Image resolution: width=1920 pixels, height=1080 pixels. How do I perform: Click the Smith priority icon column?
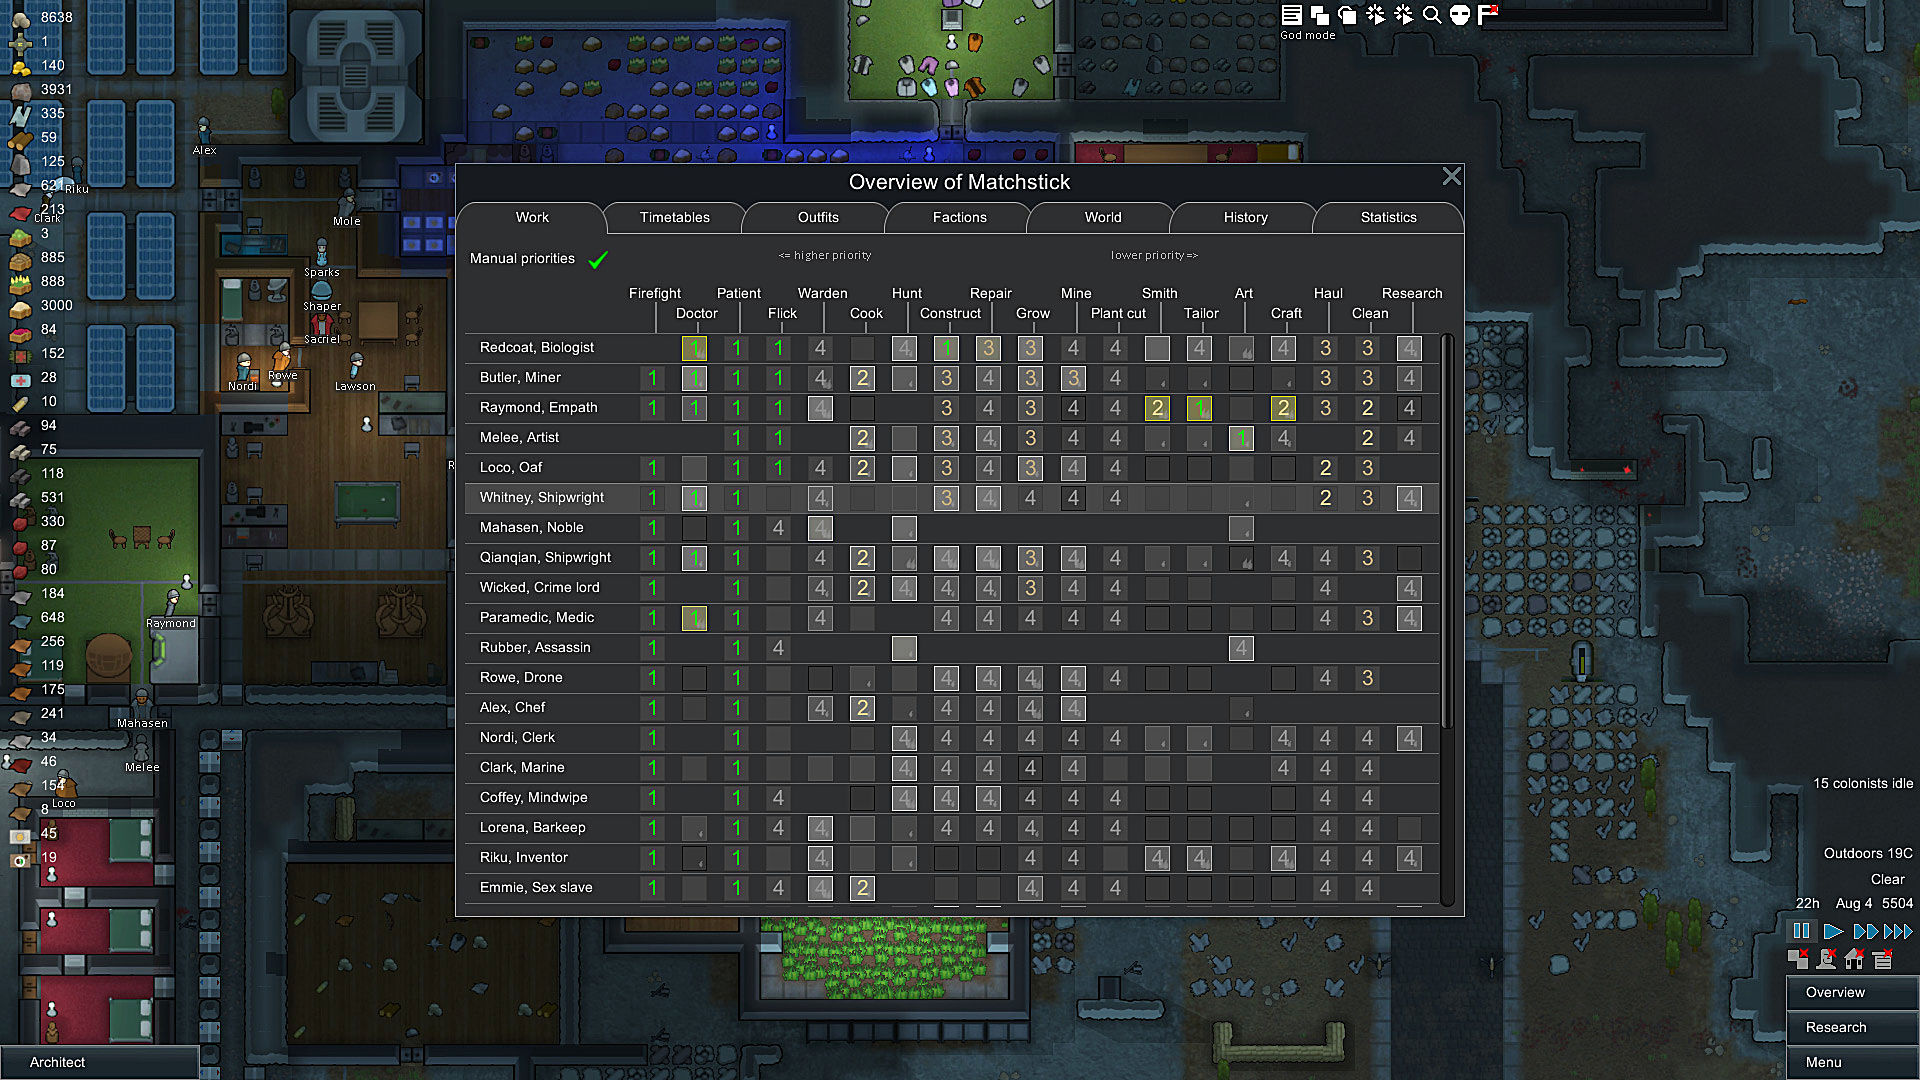coord(1156,293)
